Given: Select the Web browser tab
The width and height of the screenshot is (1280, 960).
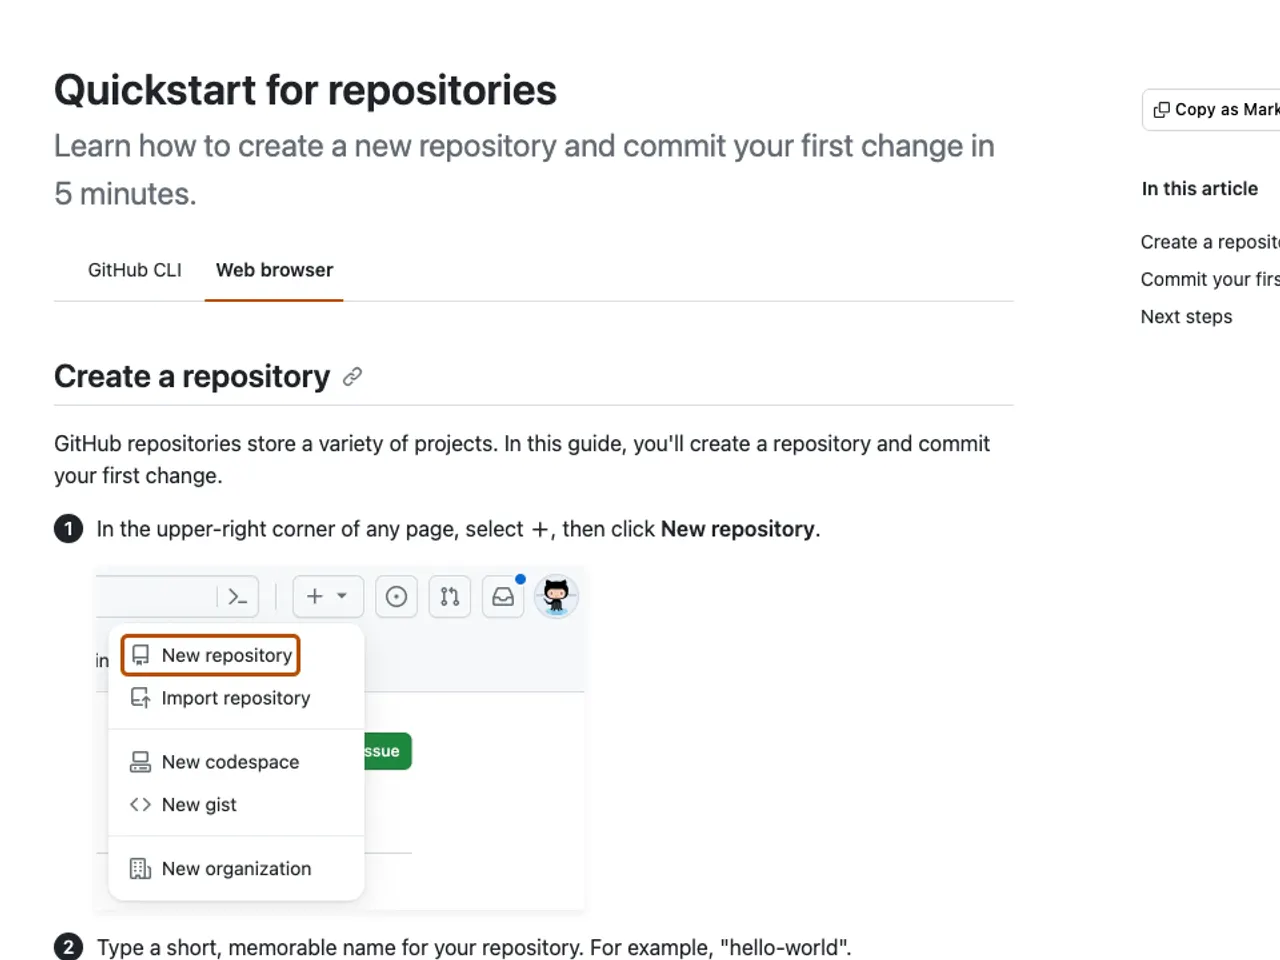Looking at the screenshot, I should pyautogui.click(x=274, y=270).
